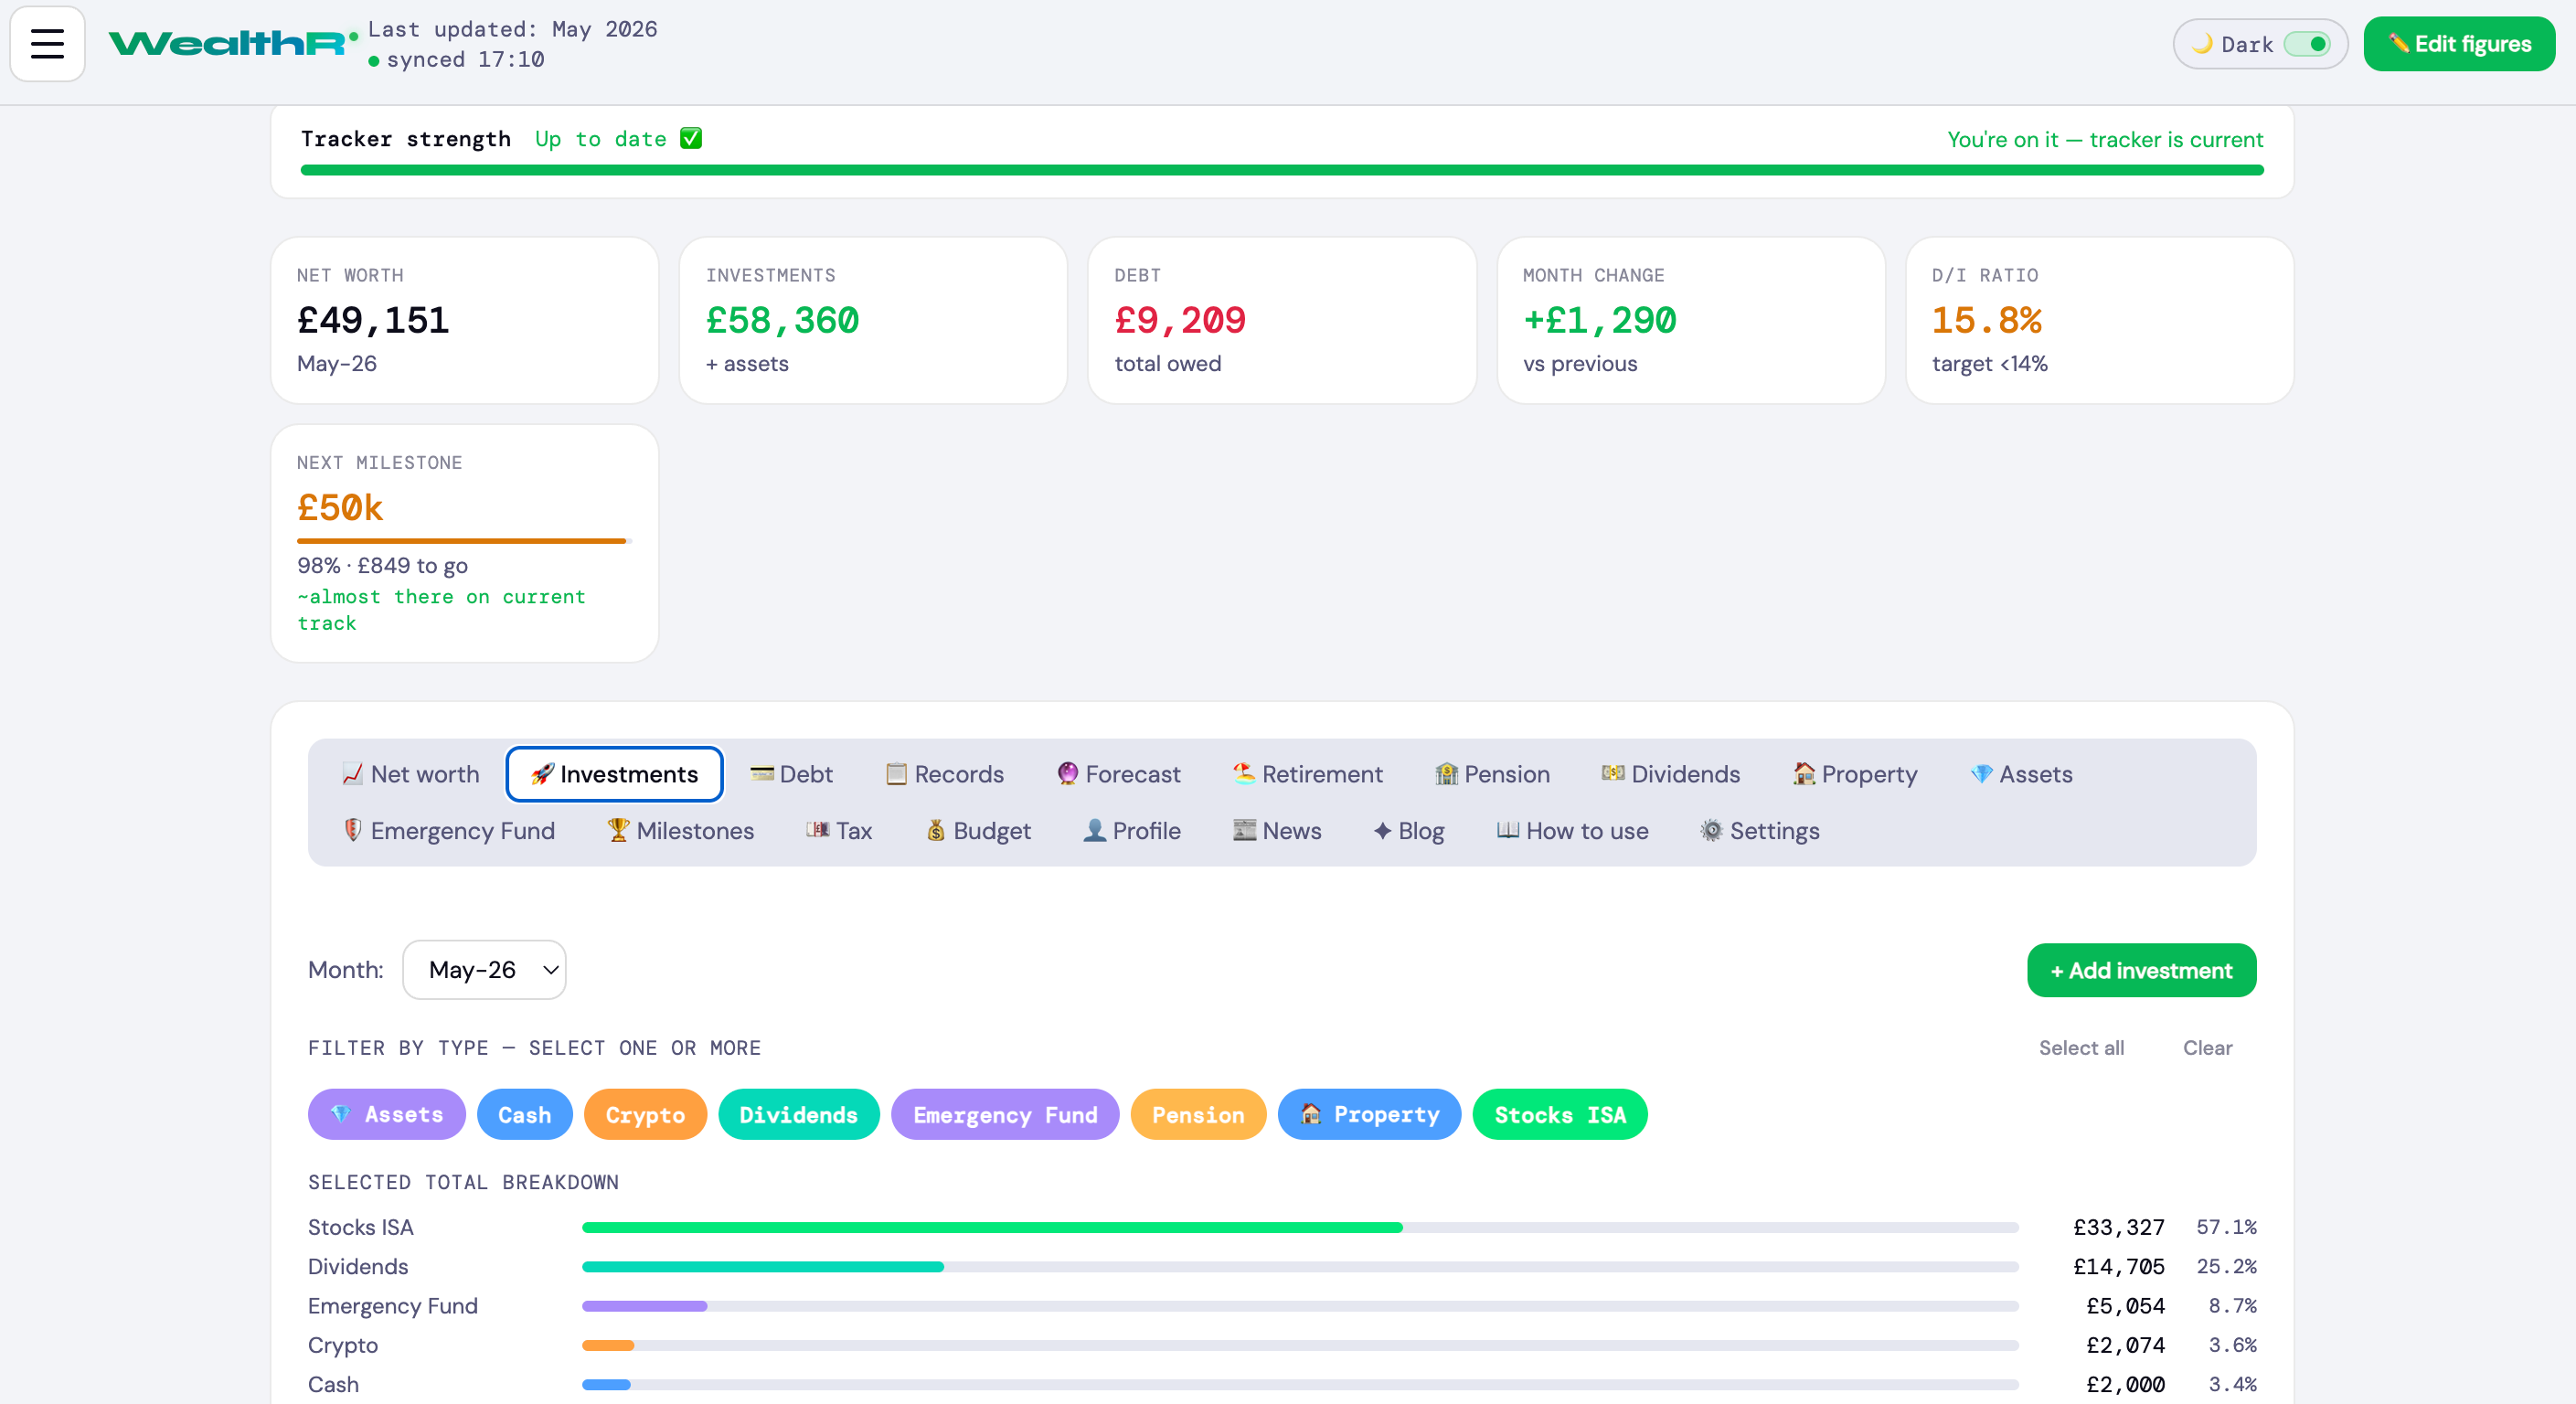The image size is (2576, 1404).
Task: Toggle the Property filter chip
Action: (1369, 1114)
